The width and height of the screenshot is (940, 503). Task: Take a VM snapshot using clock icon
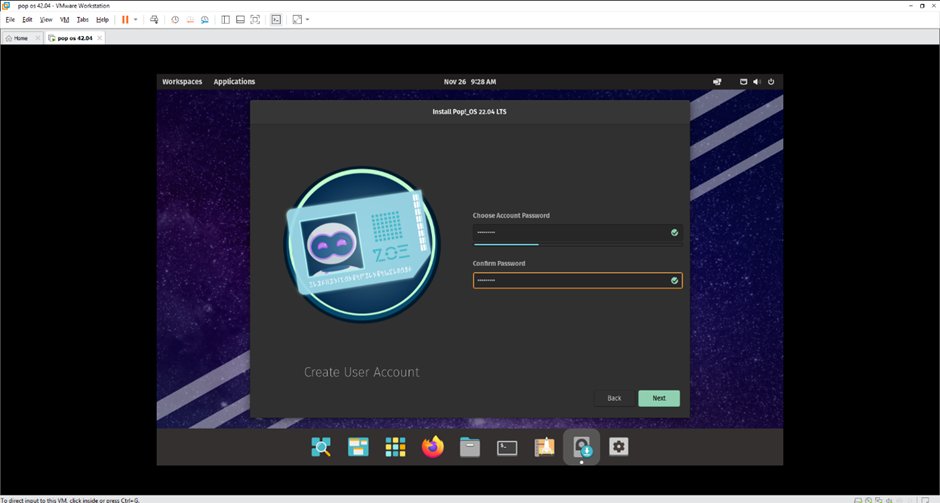175,19
